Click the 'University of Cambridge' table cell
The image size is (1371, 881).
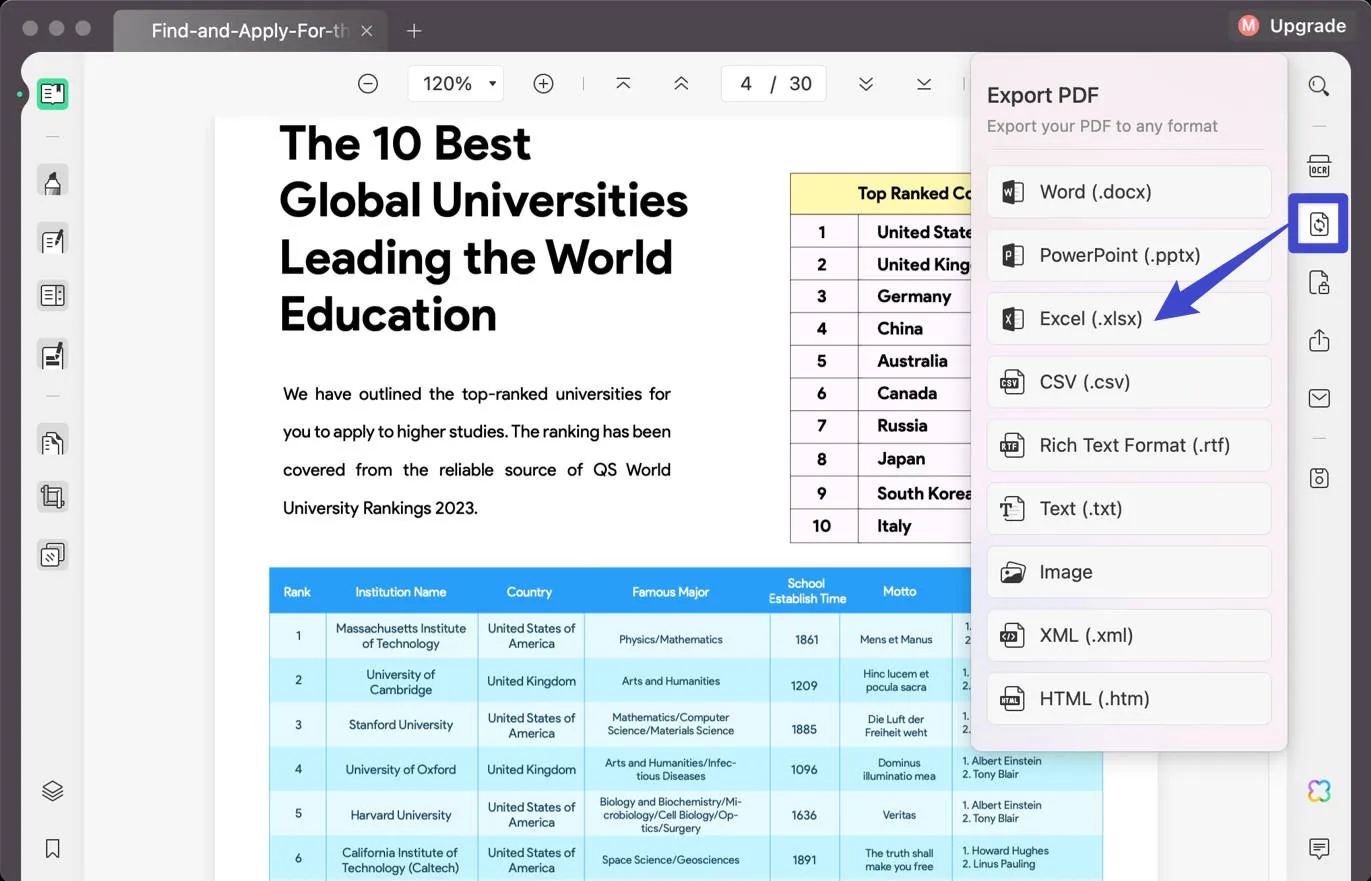click(x=401, y=681)
